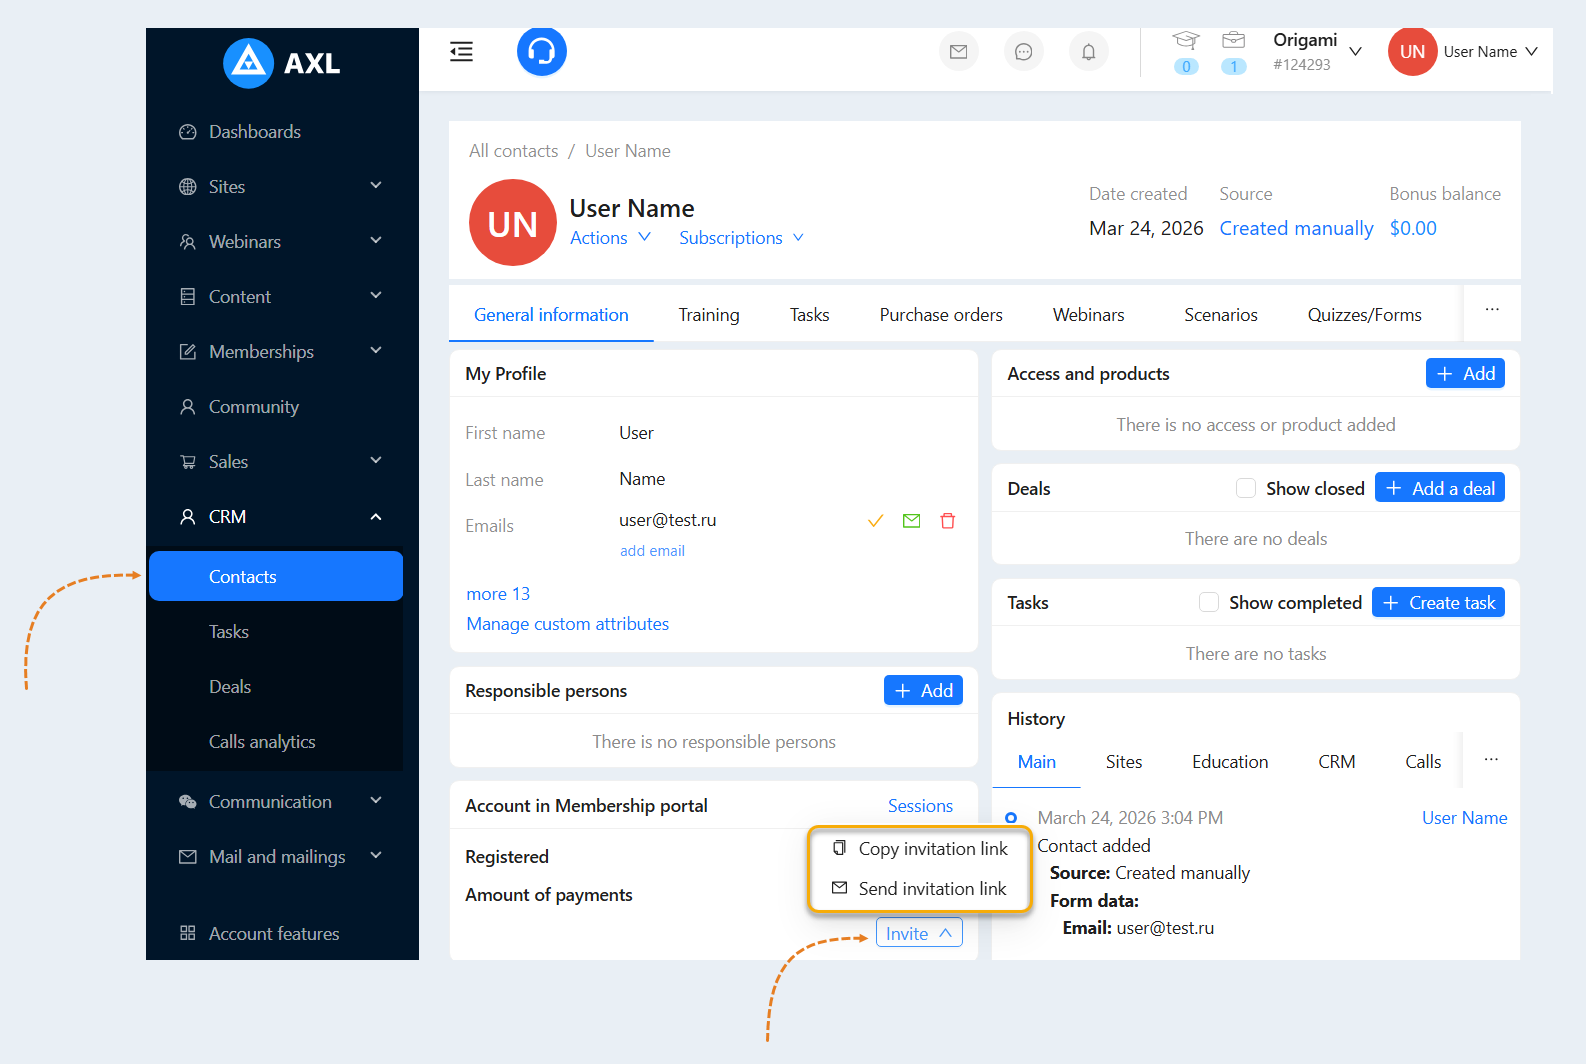Open the User Name profile dropdown in header
This screenshot has width=1586, height=1064.
1490,52
